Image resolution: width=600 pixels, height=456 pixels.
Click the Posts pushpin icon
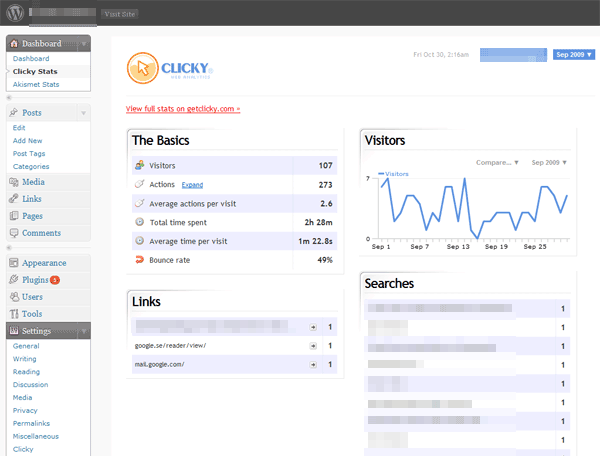pos(14,112)
